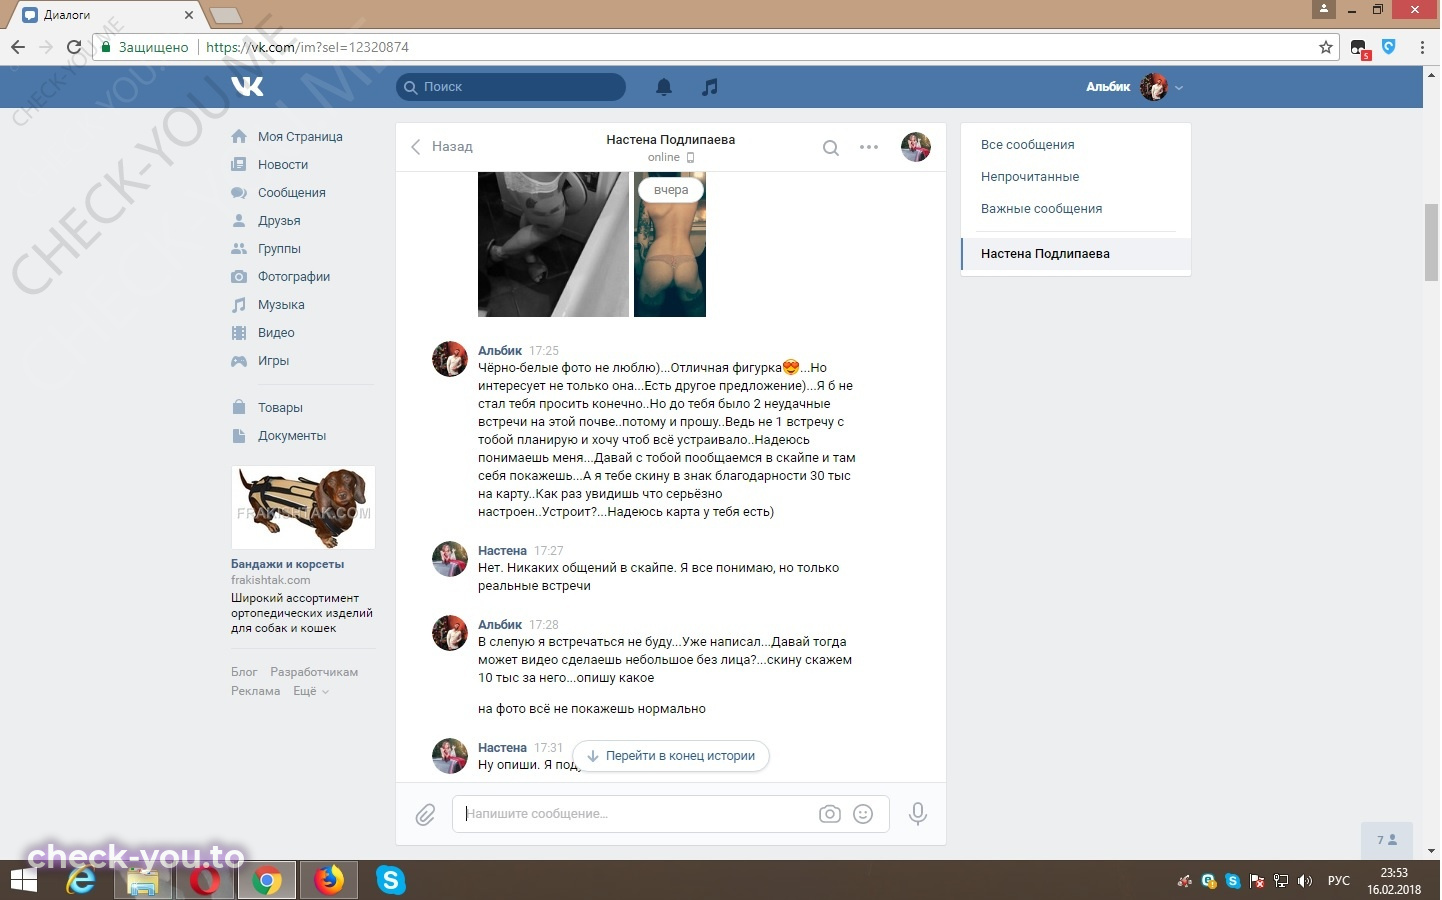Open Chrome three-dot menu
Viewport: 1442px width, 900px height.
click(x=1422, y=47)
